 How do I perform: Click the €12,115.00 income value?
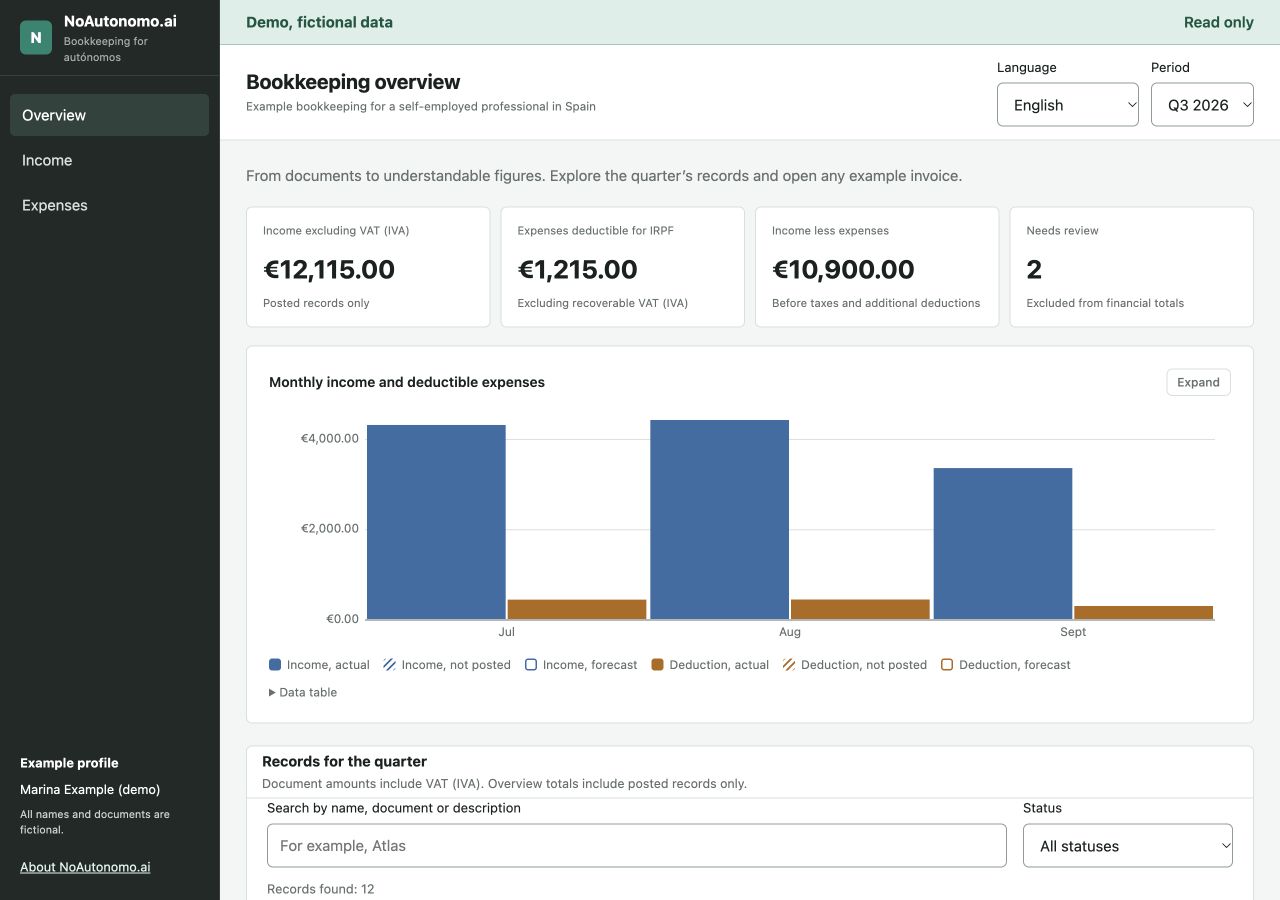pos(329,269)
